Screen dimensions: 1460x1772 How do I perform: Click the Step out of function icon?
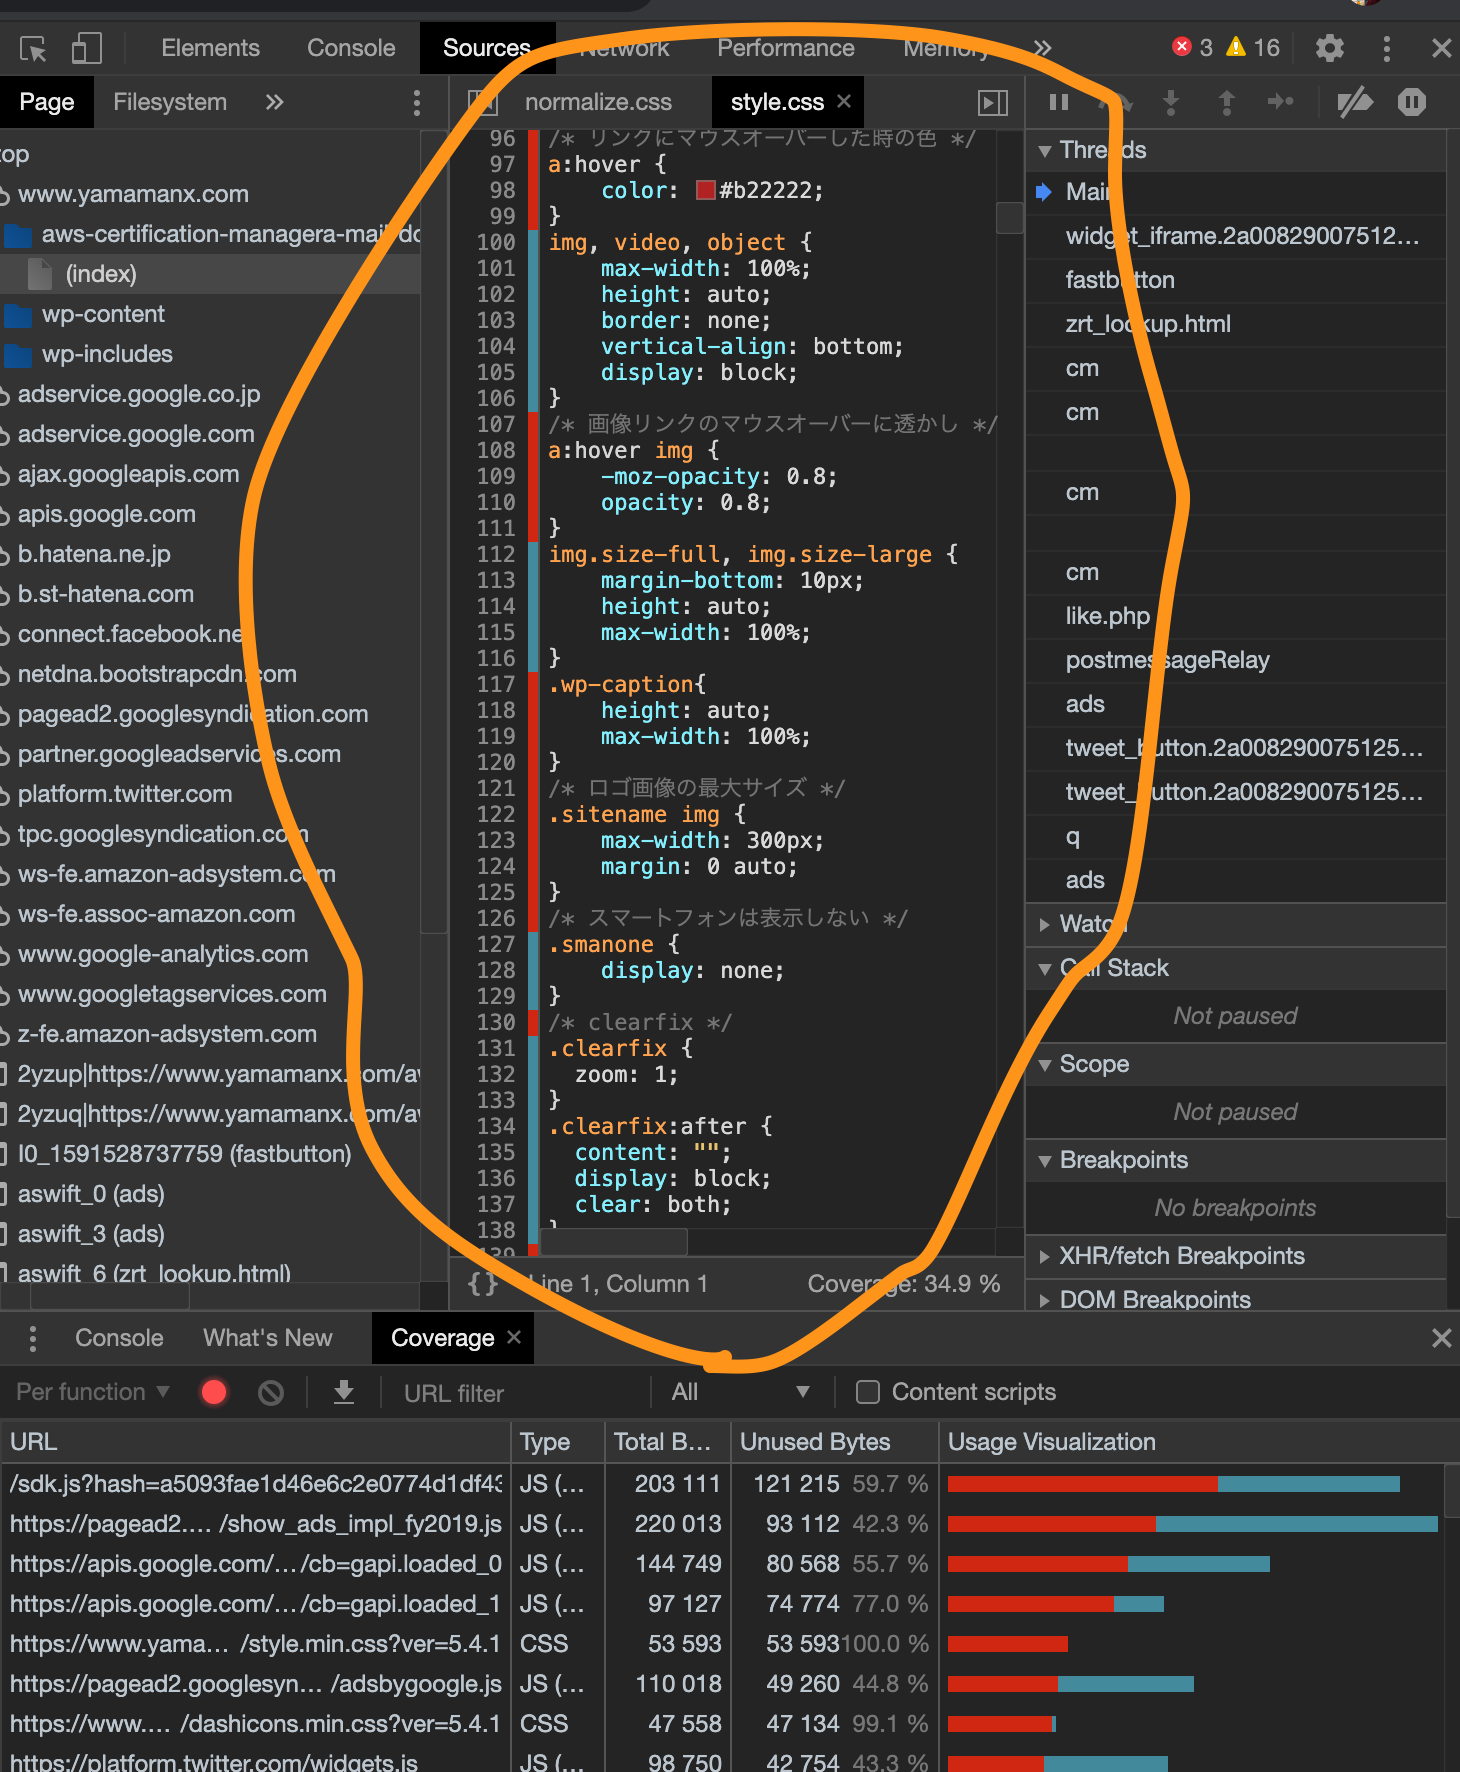click(x=1227, y=102)
